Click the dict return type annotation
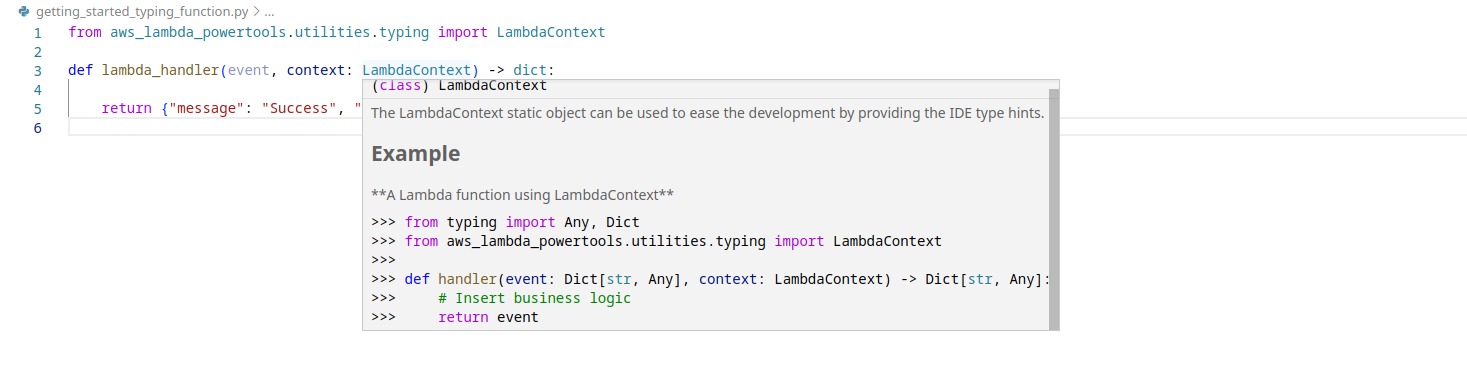This screenshot has width=1467, height=372. pos(530,71)
